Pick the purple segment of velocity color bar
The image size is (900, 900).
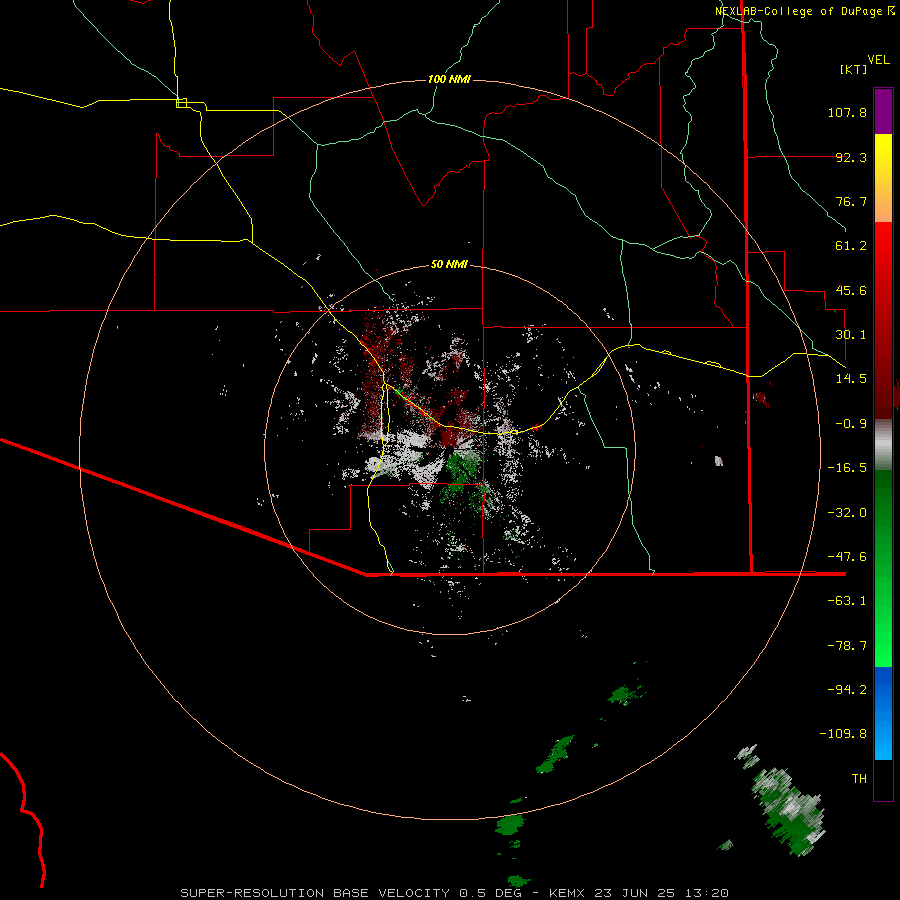coord(883,111)
